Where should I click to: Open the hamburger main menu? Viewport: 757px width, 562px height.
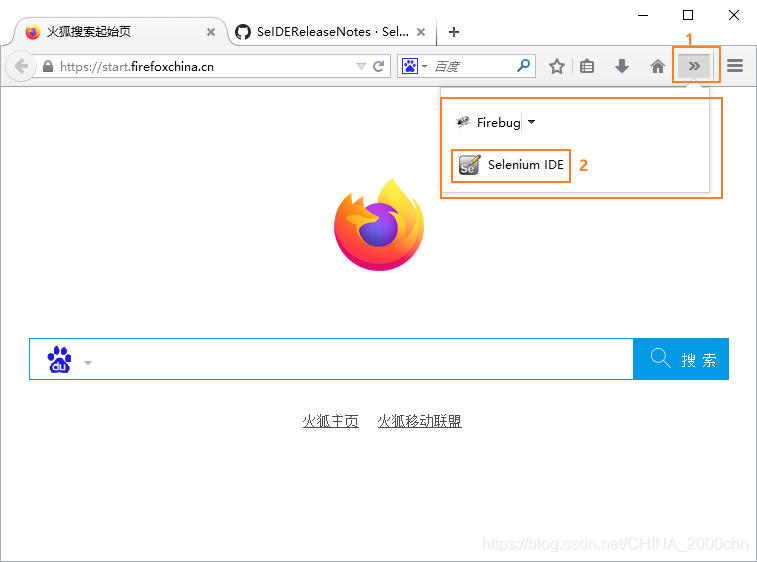[x=735, y=66]
